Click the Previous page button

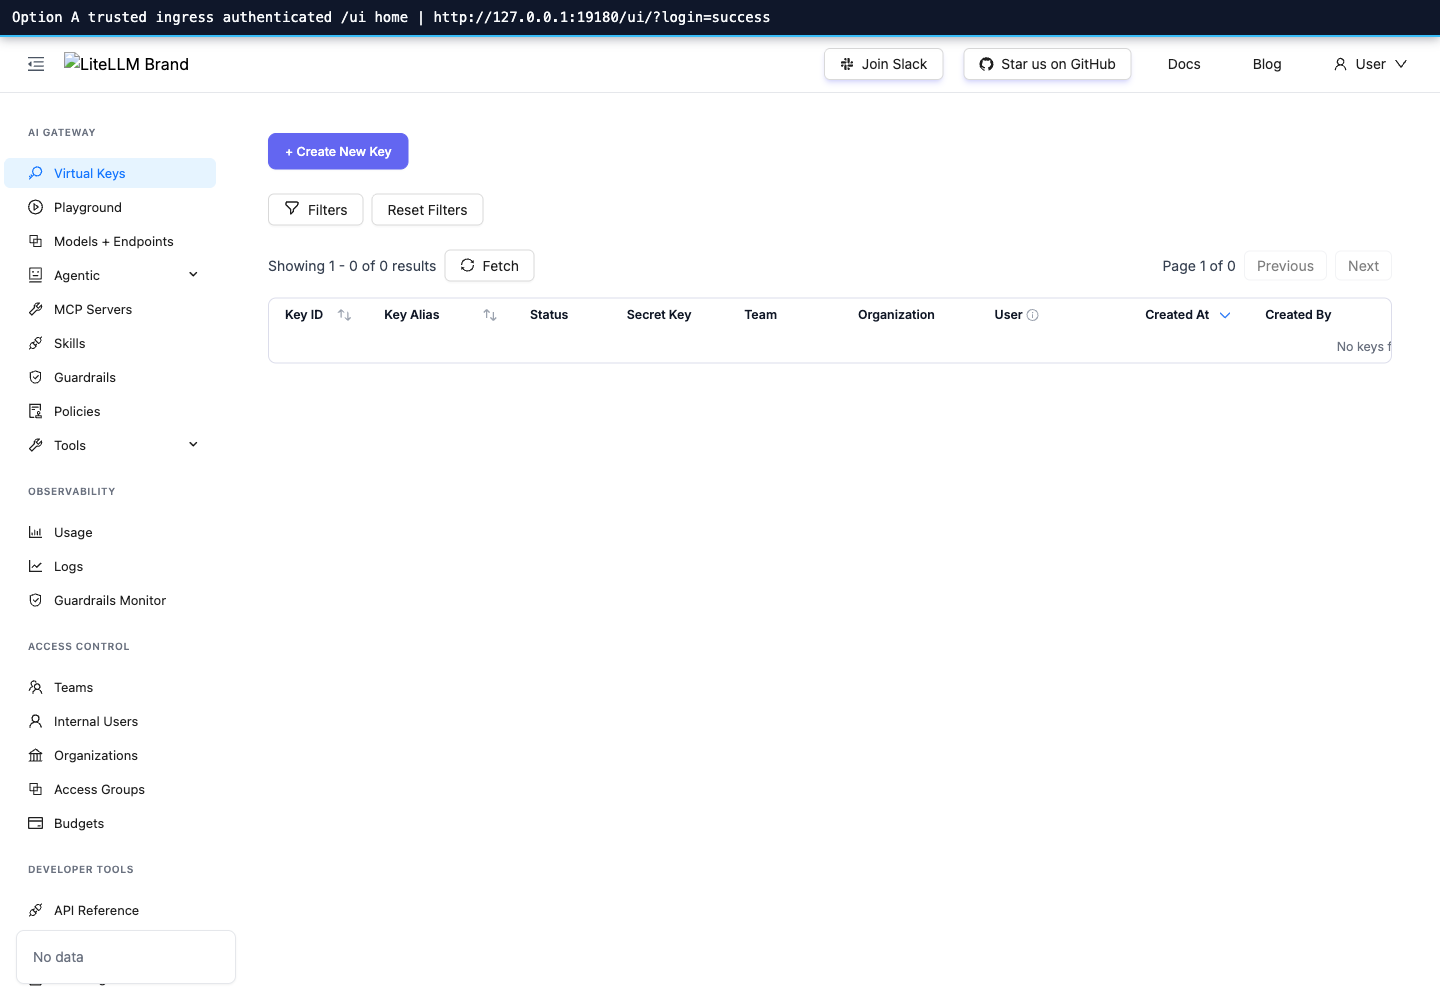[x=1285, y=266]
